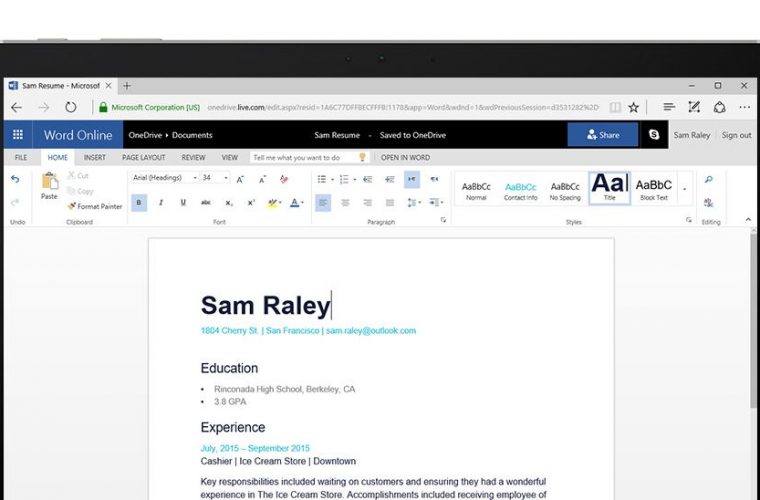Open the line spacing dropdown
760x500 pixels.
coord(414,203)
